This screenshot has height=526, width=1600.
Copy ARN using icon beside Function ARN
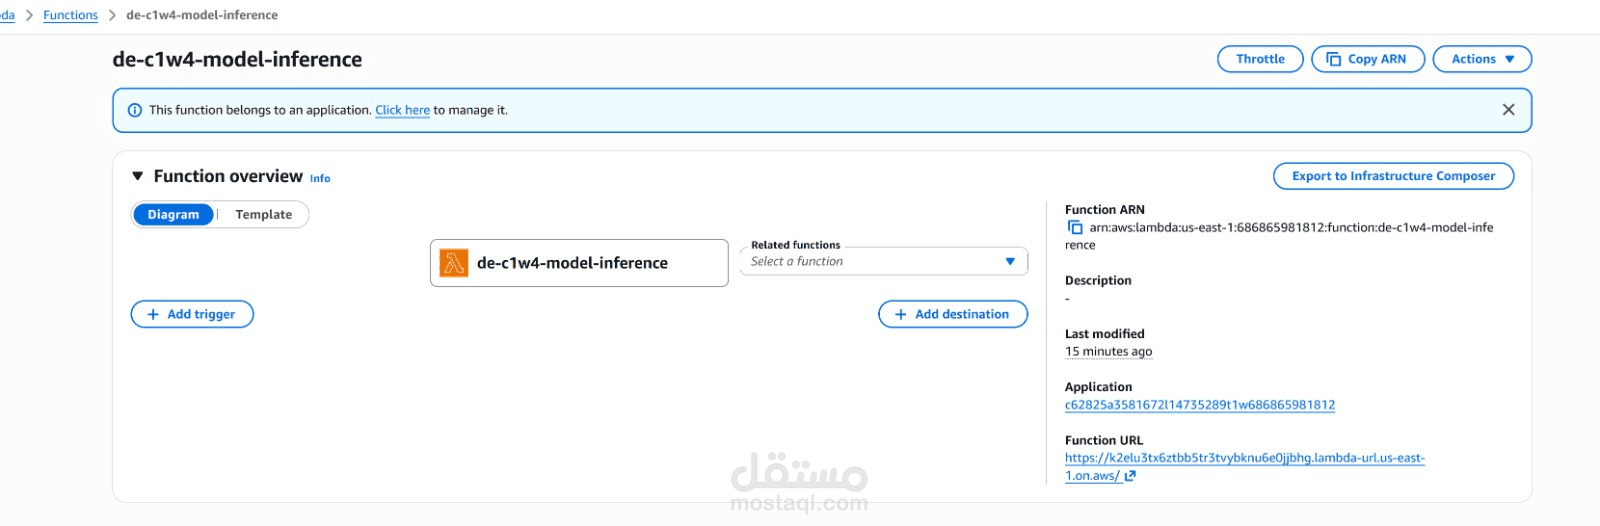1075,228
